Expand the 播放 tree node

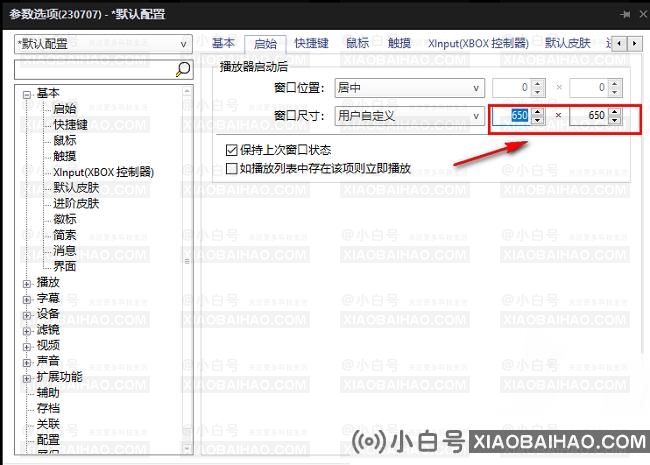tap(27, 284)
